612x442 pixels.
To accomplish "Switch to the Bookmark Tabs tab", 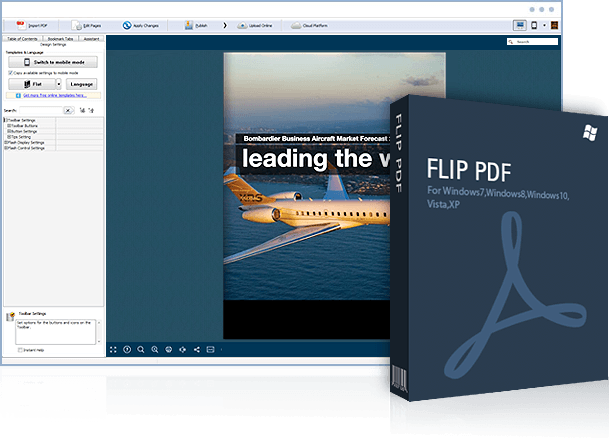I will [x=60, y=39].
